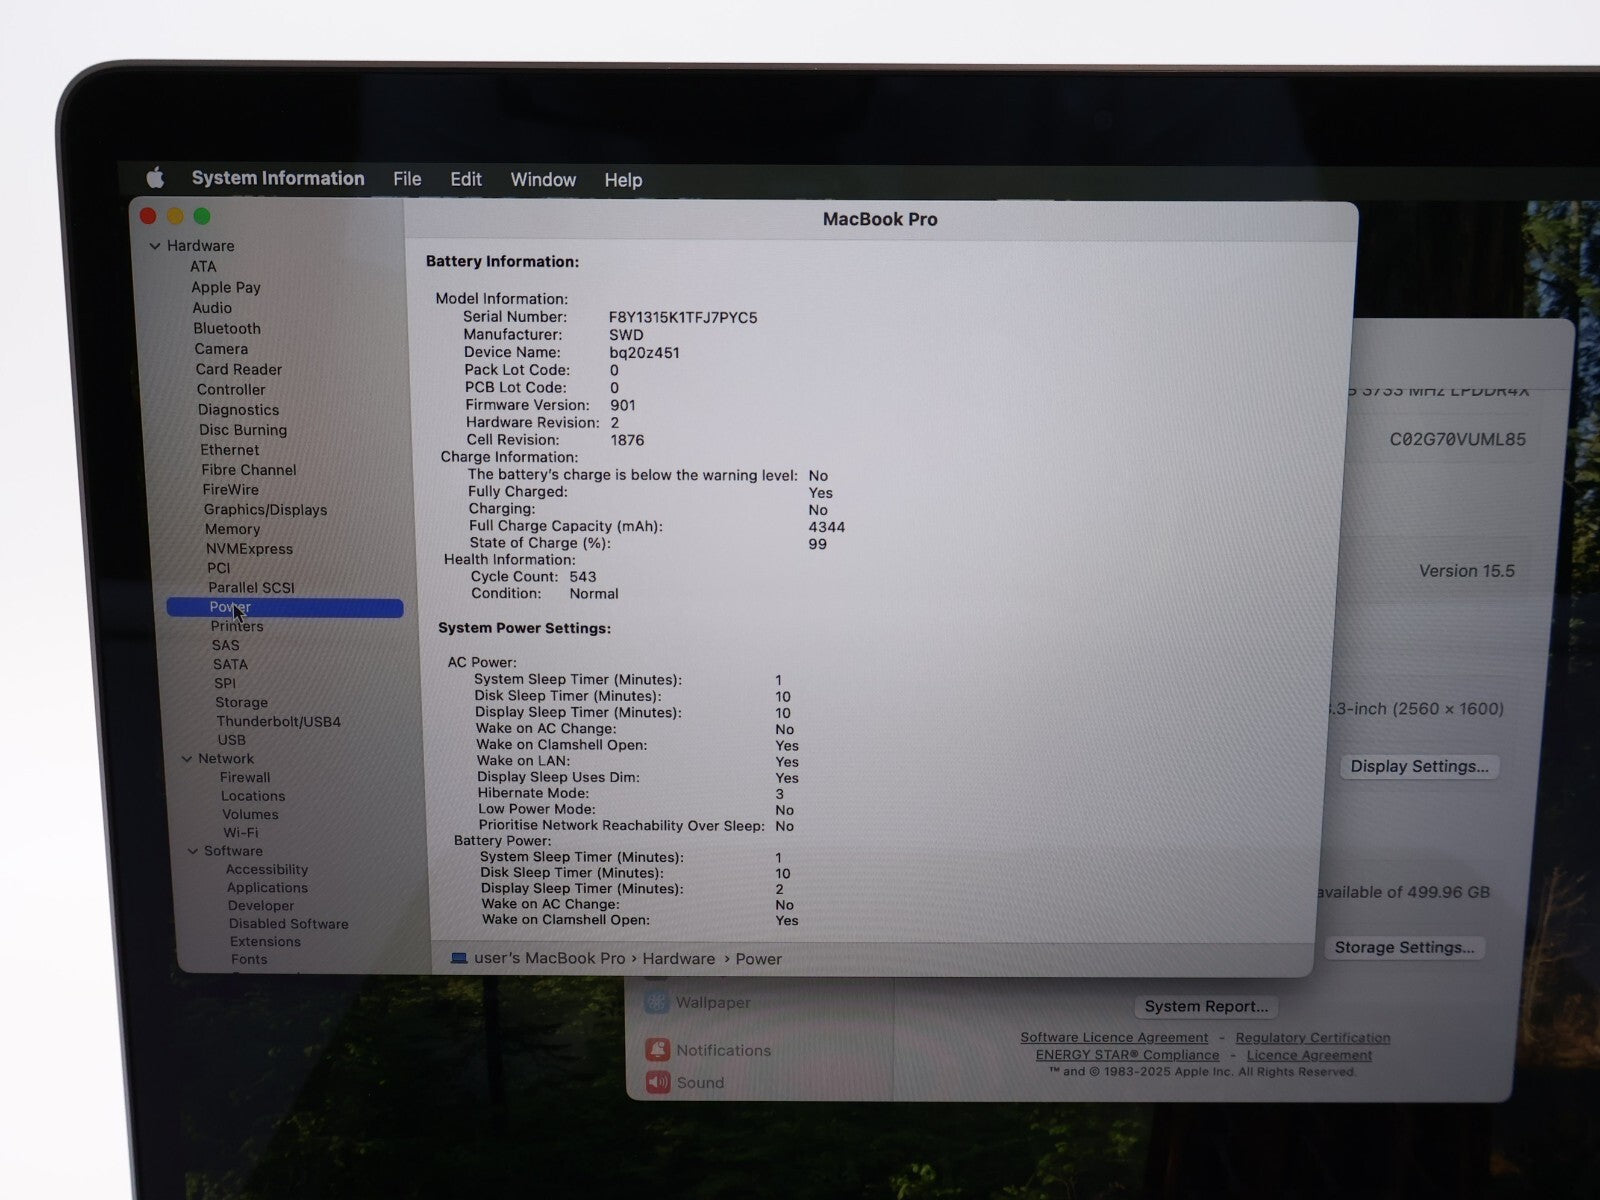Select PCI in the sidebar
Viewport: 1600px width, 1200px height.
218,568
